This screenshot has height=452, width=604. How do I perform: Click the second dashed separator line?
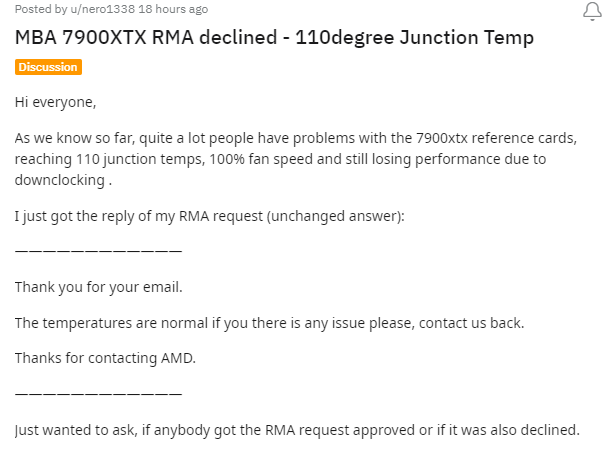(98, 393)
